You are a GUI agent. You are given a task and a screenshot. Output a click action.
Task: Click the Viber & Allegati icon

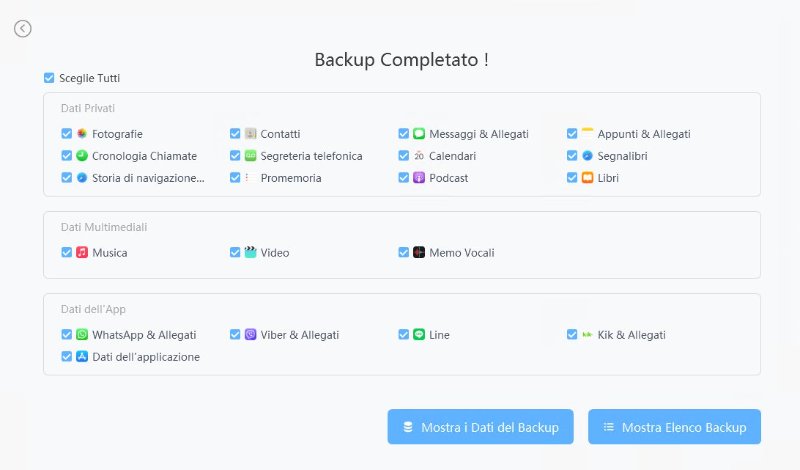coord(251,335)
